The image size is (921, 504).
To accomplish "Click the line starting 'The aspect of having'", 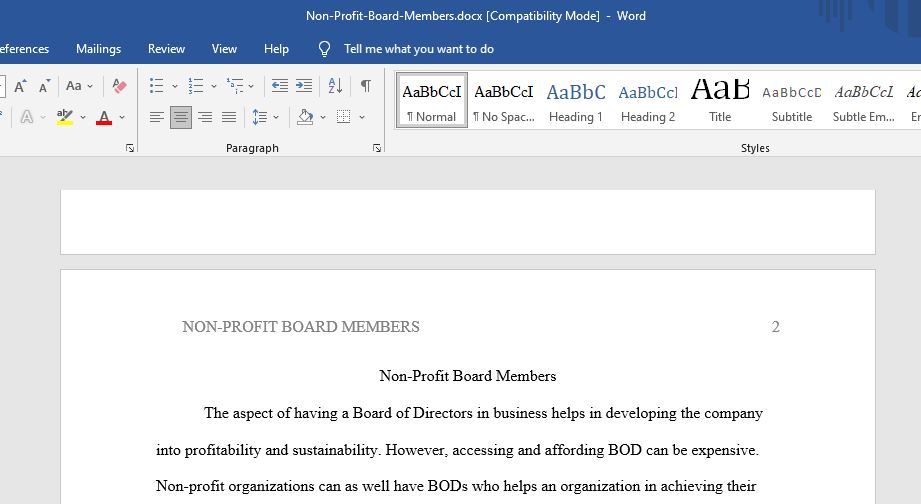I will click(483, 413).
